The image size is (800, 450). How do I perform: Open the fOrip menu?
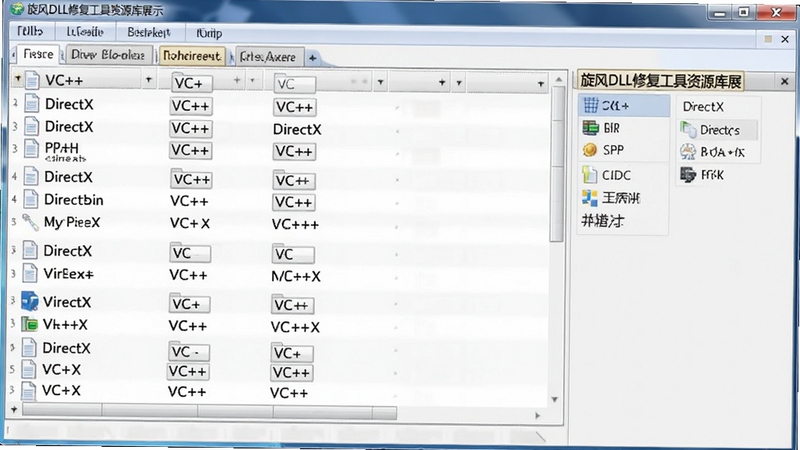[x=209, y=34]
